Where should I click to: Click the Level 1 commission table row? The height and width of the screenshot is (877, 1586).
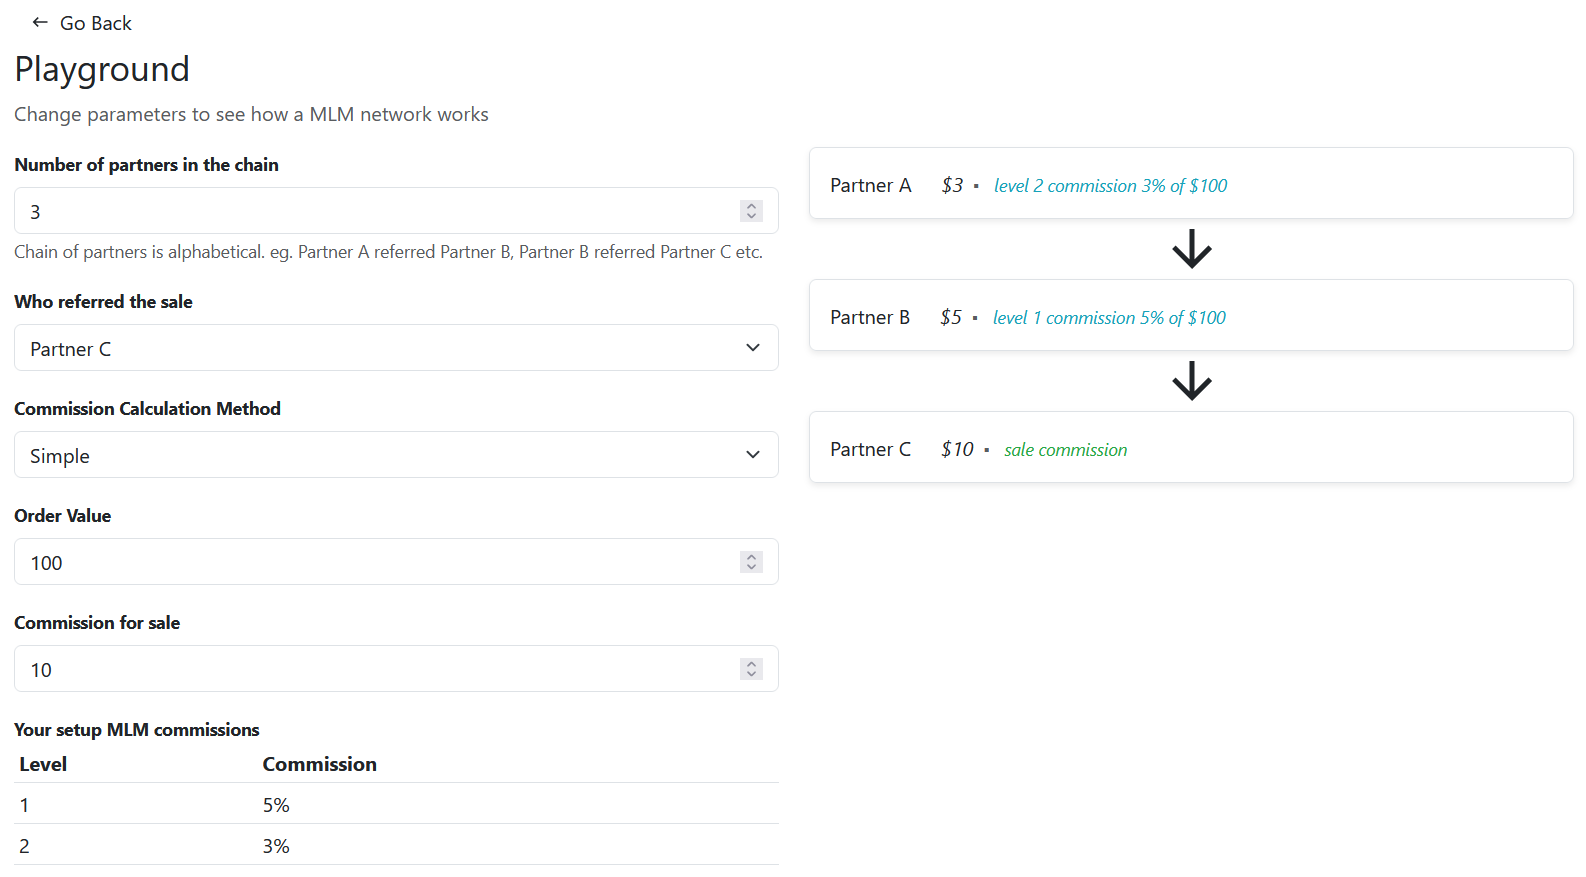[395, 805]
